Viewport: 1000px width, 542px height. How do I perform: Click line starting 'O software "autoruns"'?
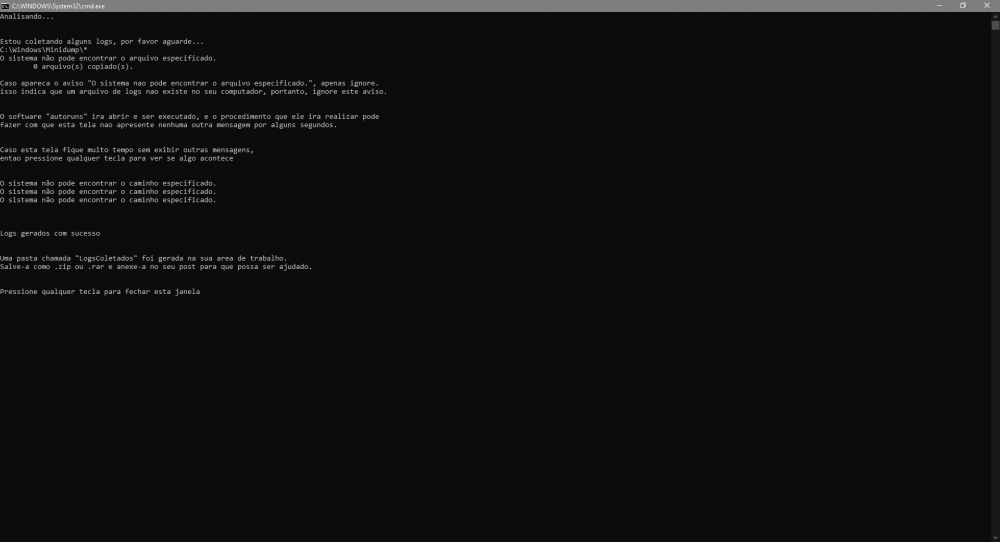[x=189, y=117]
